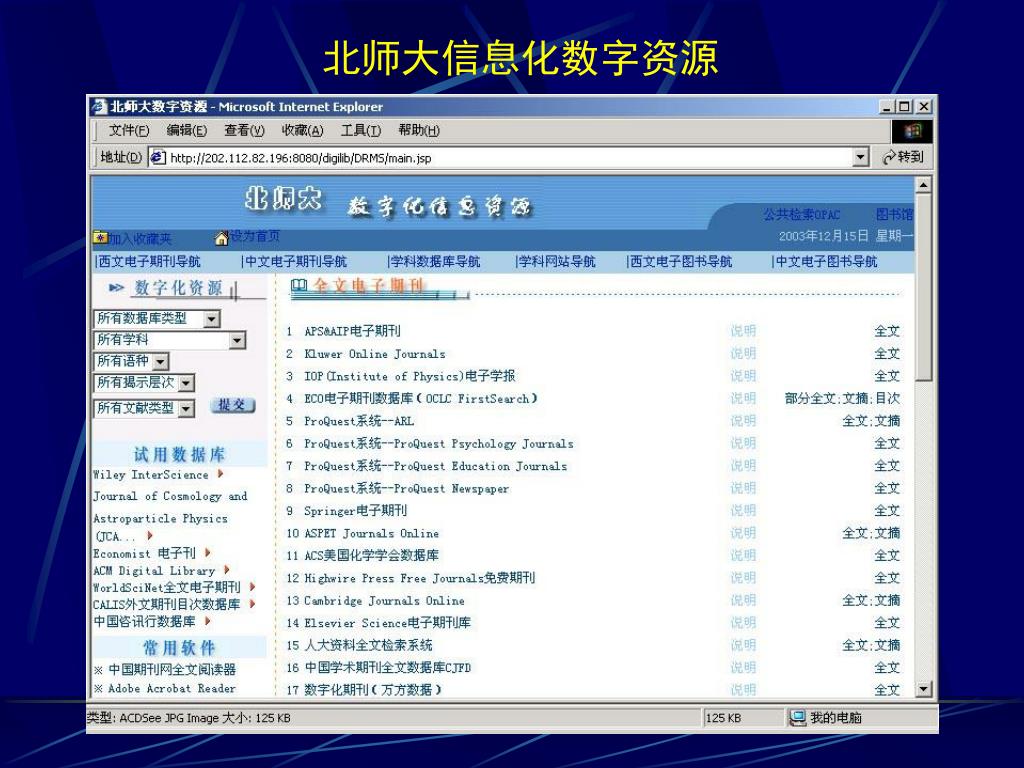The width and height of the screenshot is (1024, 768).
Task: Open 中文电子期刊导航 navigation tab
Action: [294, 262]
